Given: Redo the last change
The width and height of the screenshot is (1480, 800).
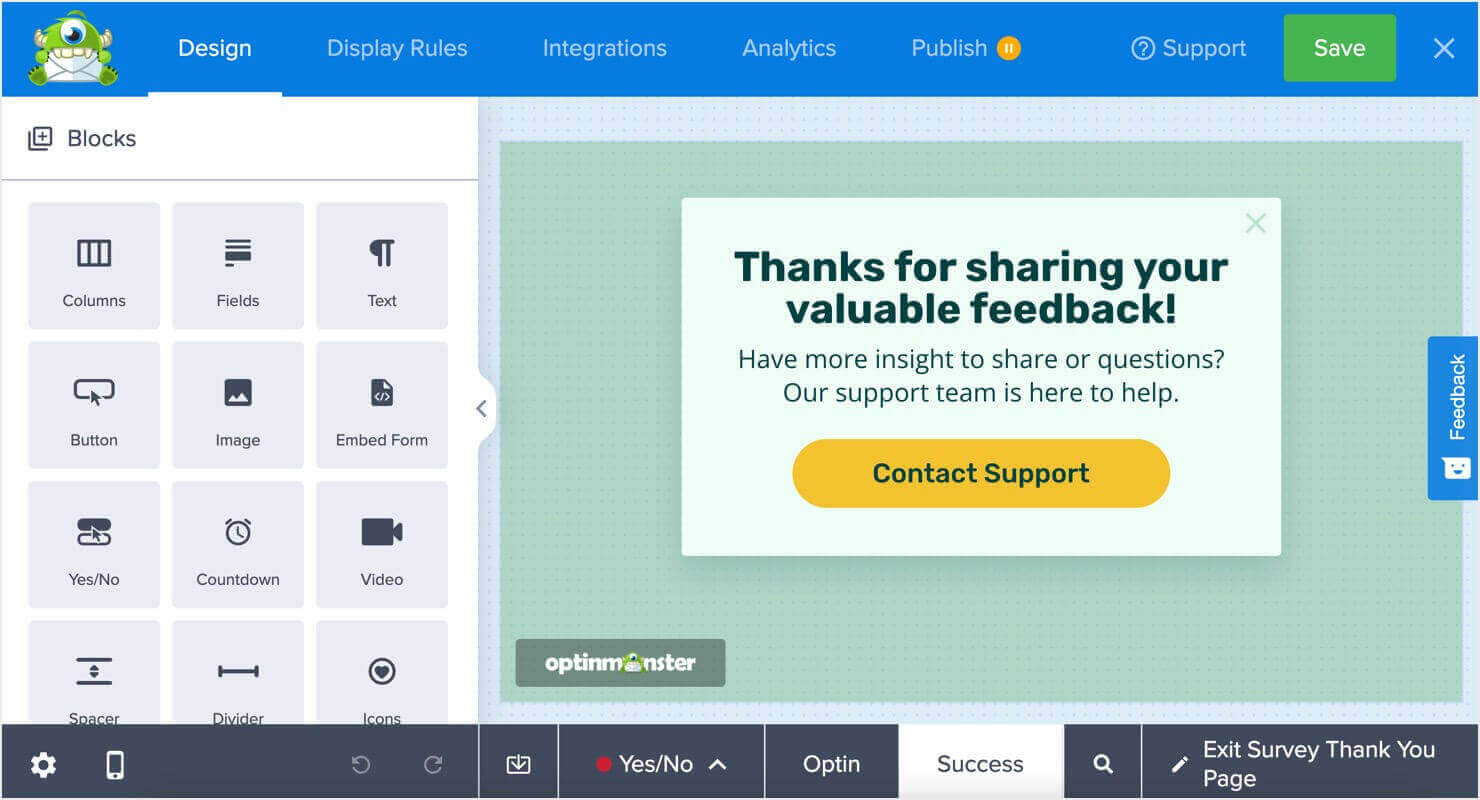Looking at the screenshot, I should point(432,763).
